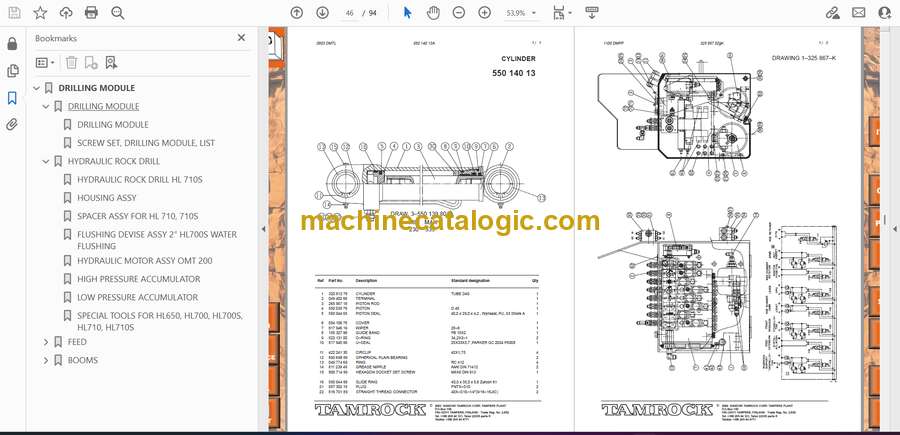
Task: Open FLUSHING DEVISE ASSY 2" HL700S bookmark
Action: tap(157, 240)
